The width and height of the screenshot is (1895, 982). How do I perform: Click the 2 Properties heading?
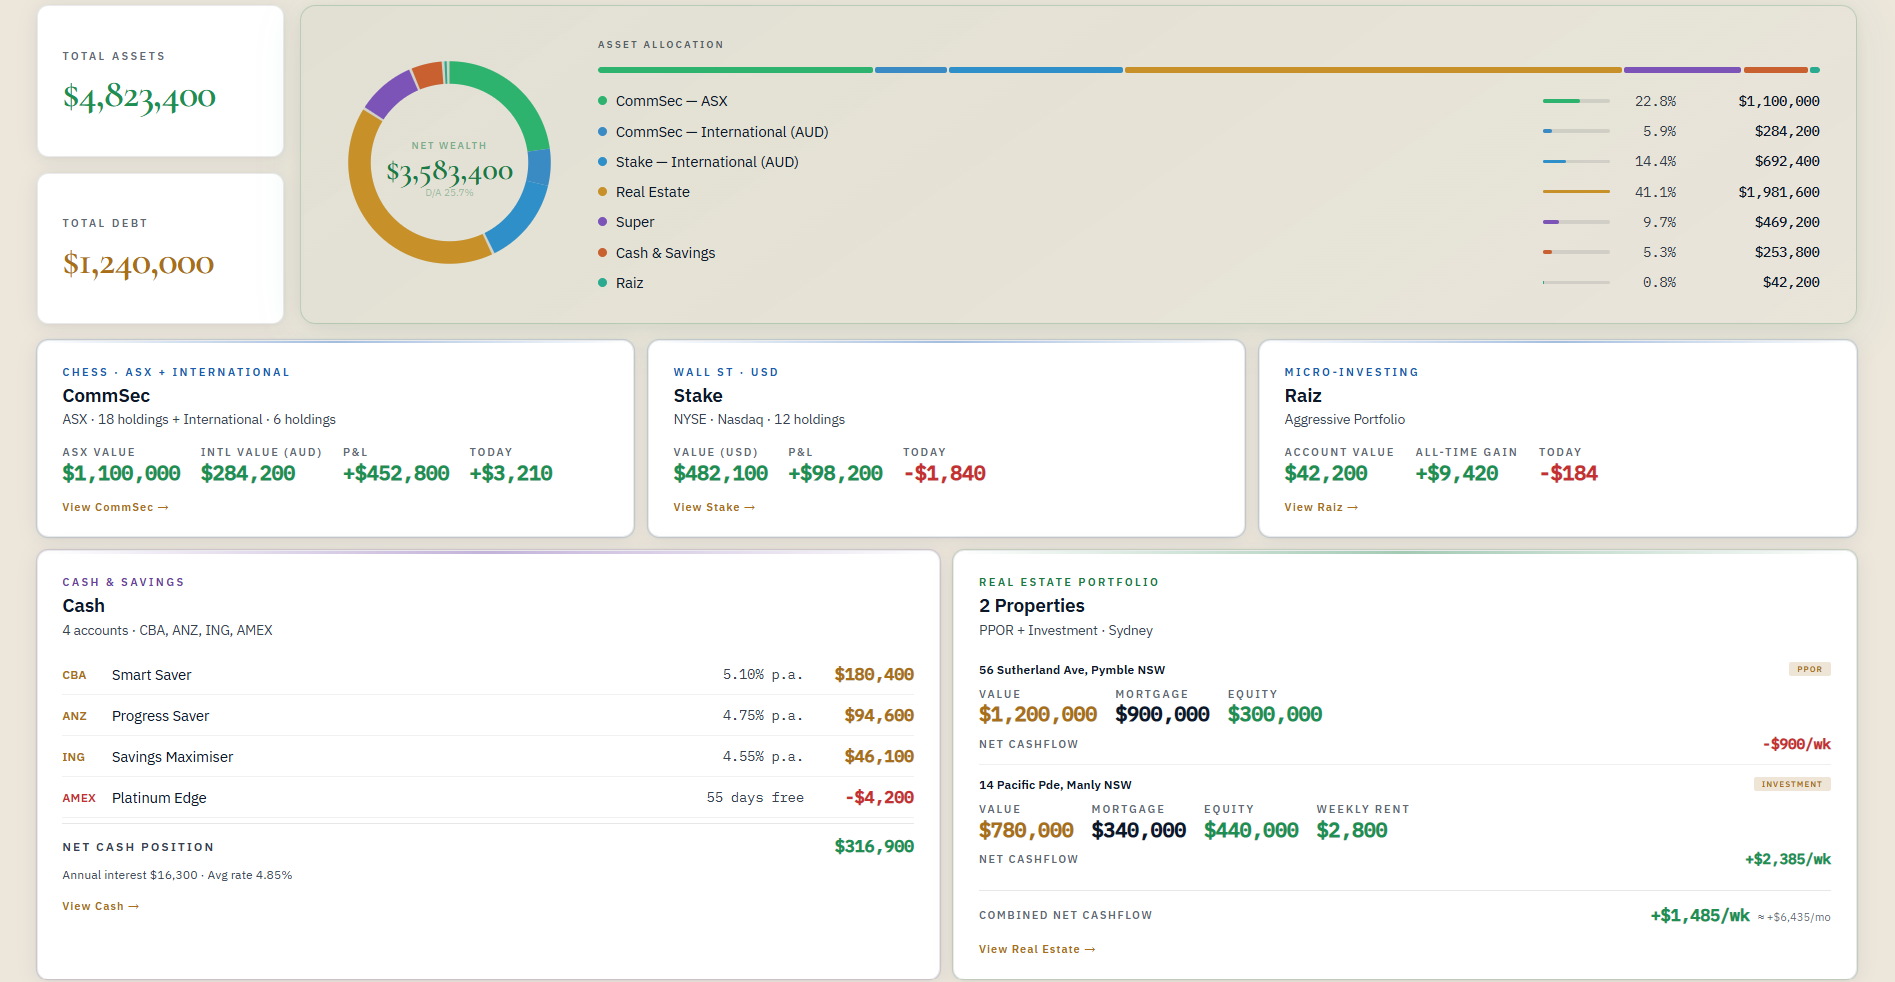click(x=1032, y=606)
